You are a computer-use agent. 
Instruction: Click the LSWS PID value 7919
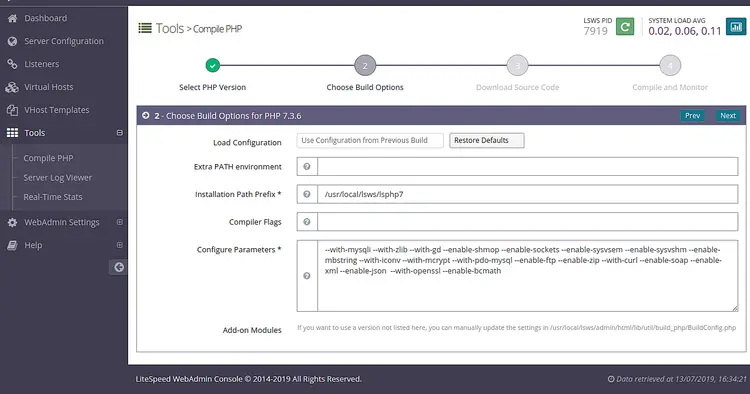point(596,31)
